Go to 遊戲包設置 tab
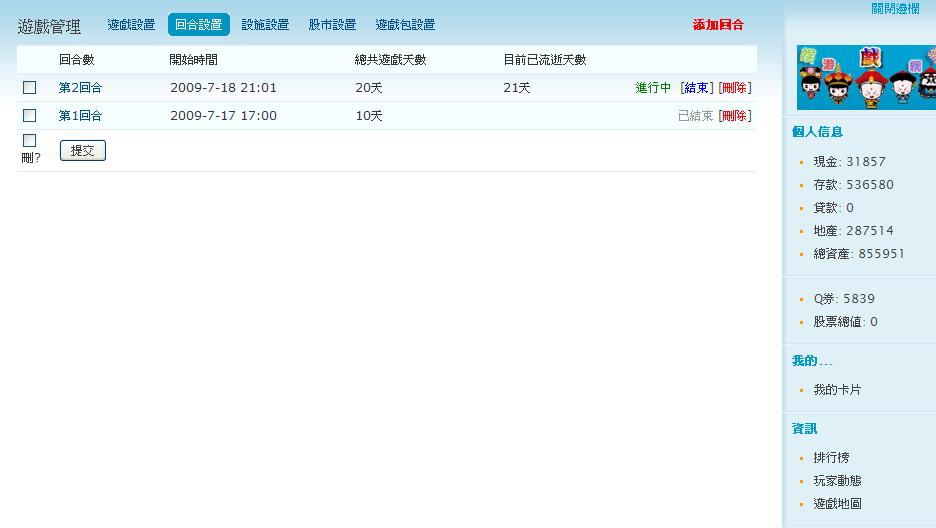Image resolution: width=936 pixels, height=528 pixels. pos(405,24)
